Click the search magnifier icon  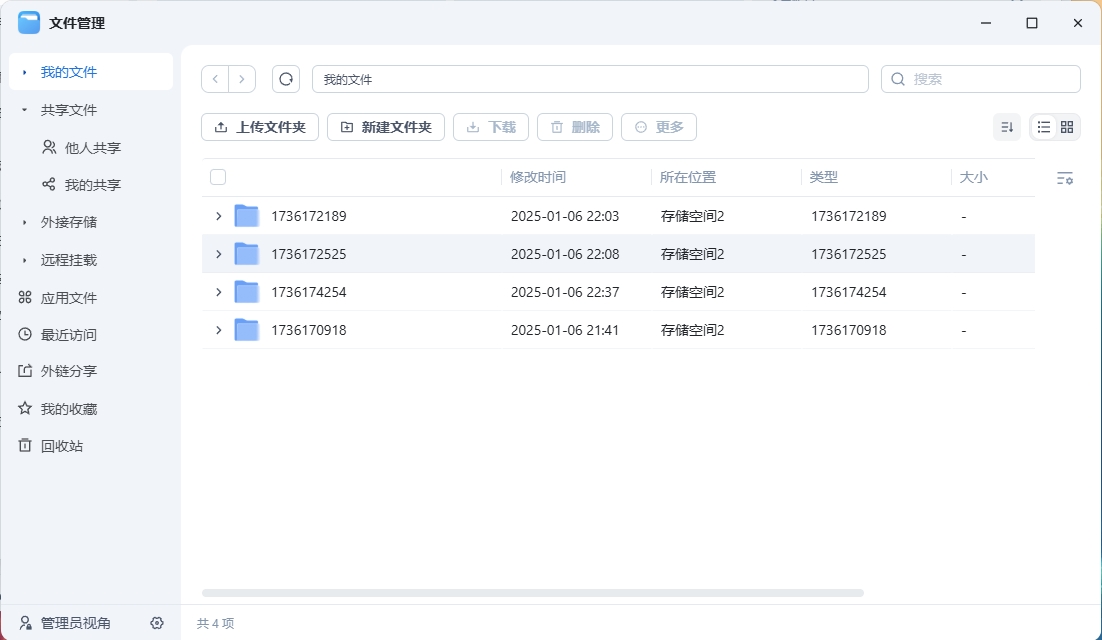tap(897, 79)
